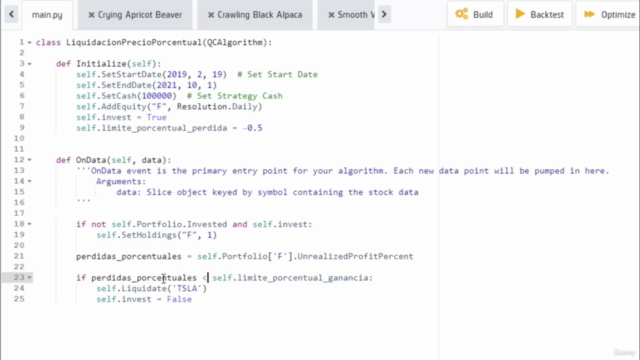Click the Optimize fast-forward icon
This screenshot has height=360, width=640.
(x=589, y=14)
